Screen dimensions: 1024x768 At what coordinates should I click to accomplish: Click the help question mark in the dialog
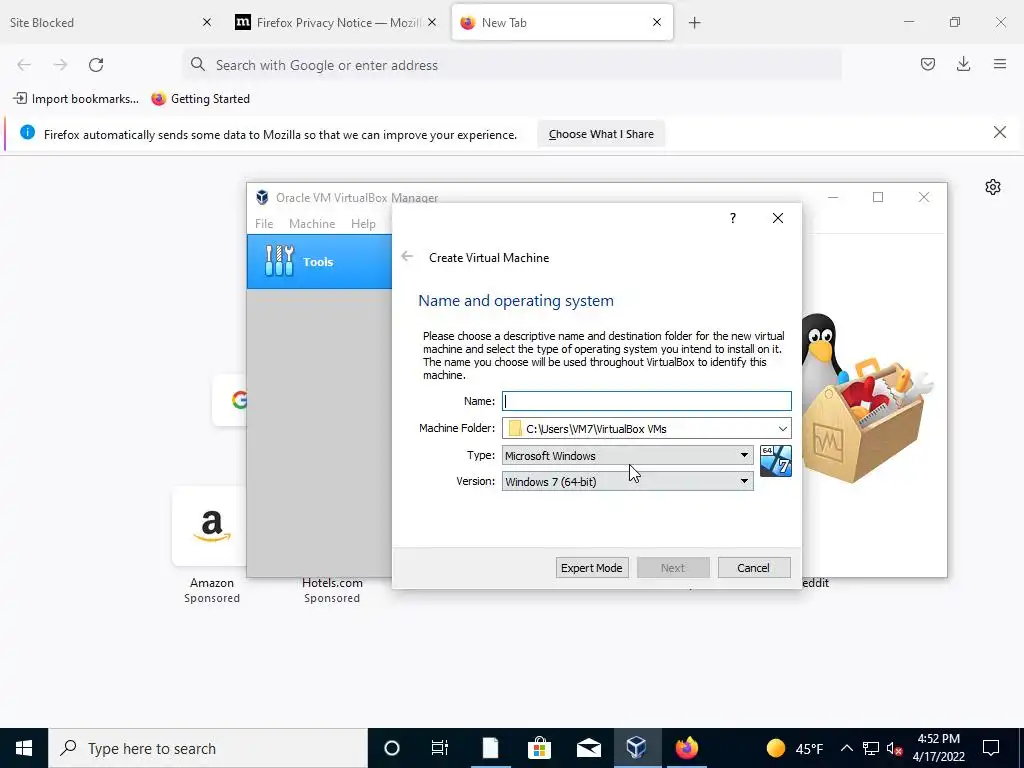click(x=733, y=218)
